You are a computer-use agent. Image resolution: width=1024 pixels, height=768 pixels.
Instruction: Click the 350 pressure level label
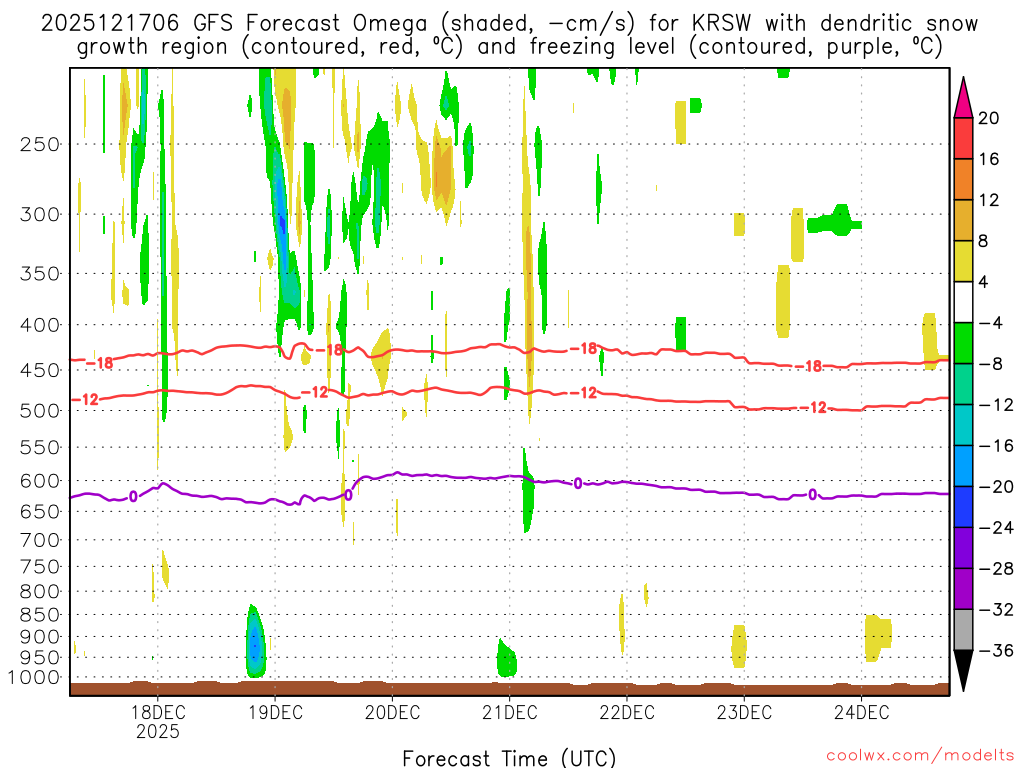point(40,274)
